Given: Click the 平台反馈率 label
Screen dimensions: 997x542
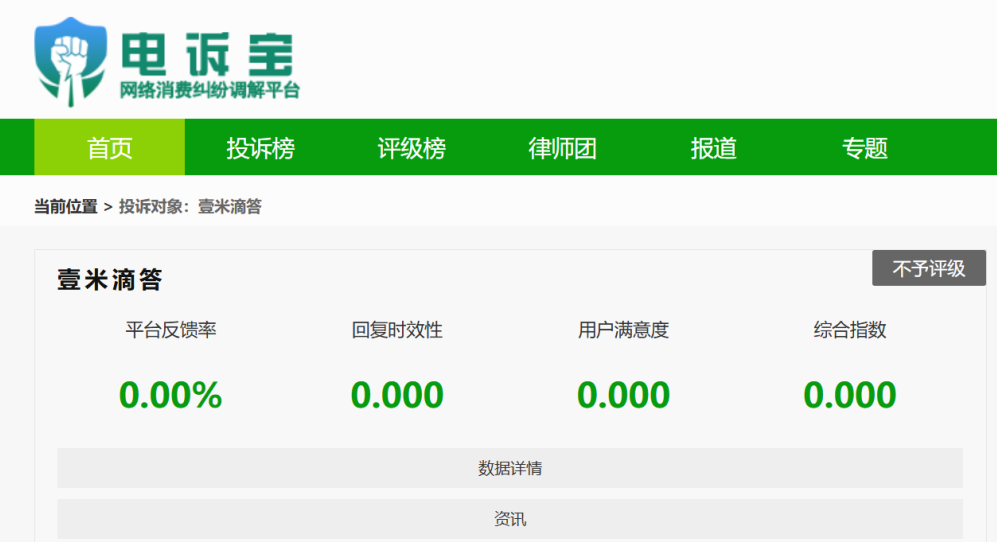Looking at the screenshot, I should pyautogui.click(x=170, y=330).
